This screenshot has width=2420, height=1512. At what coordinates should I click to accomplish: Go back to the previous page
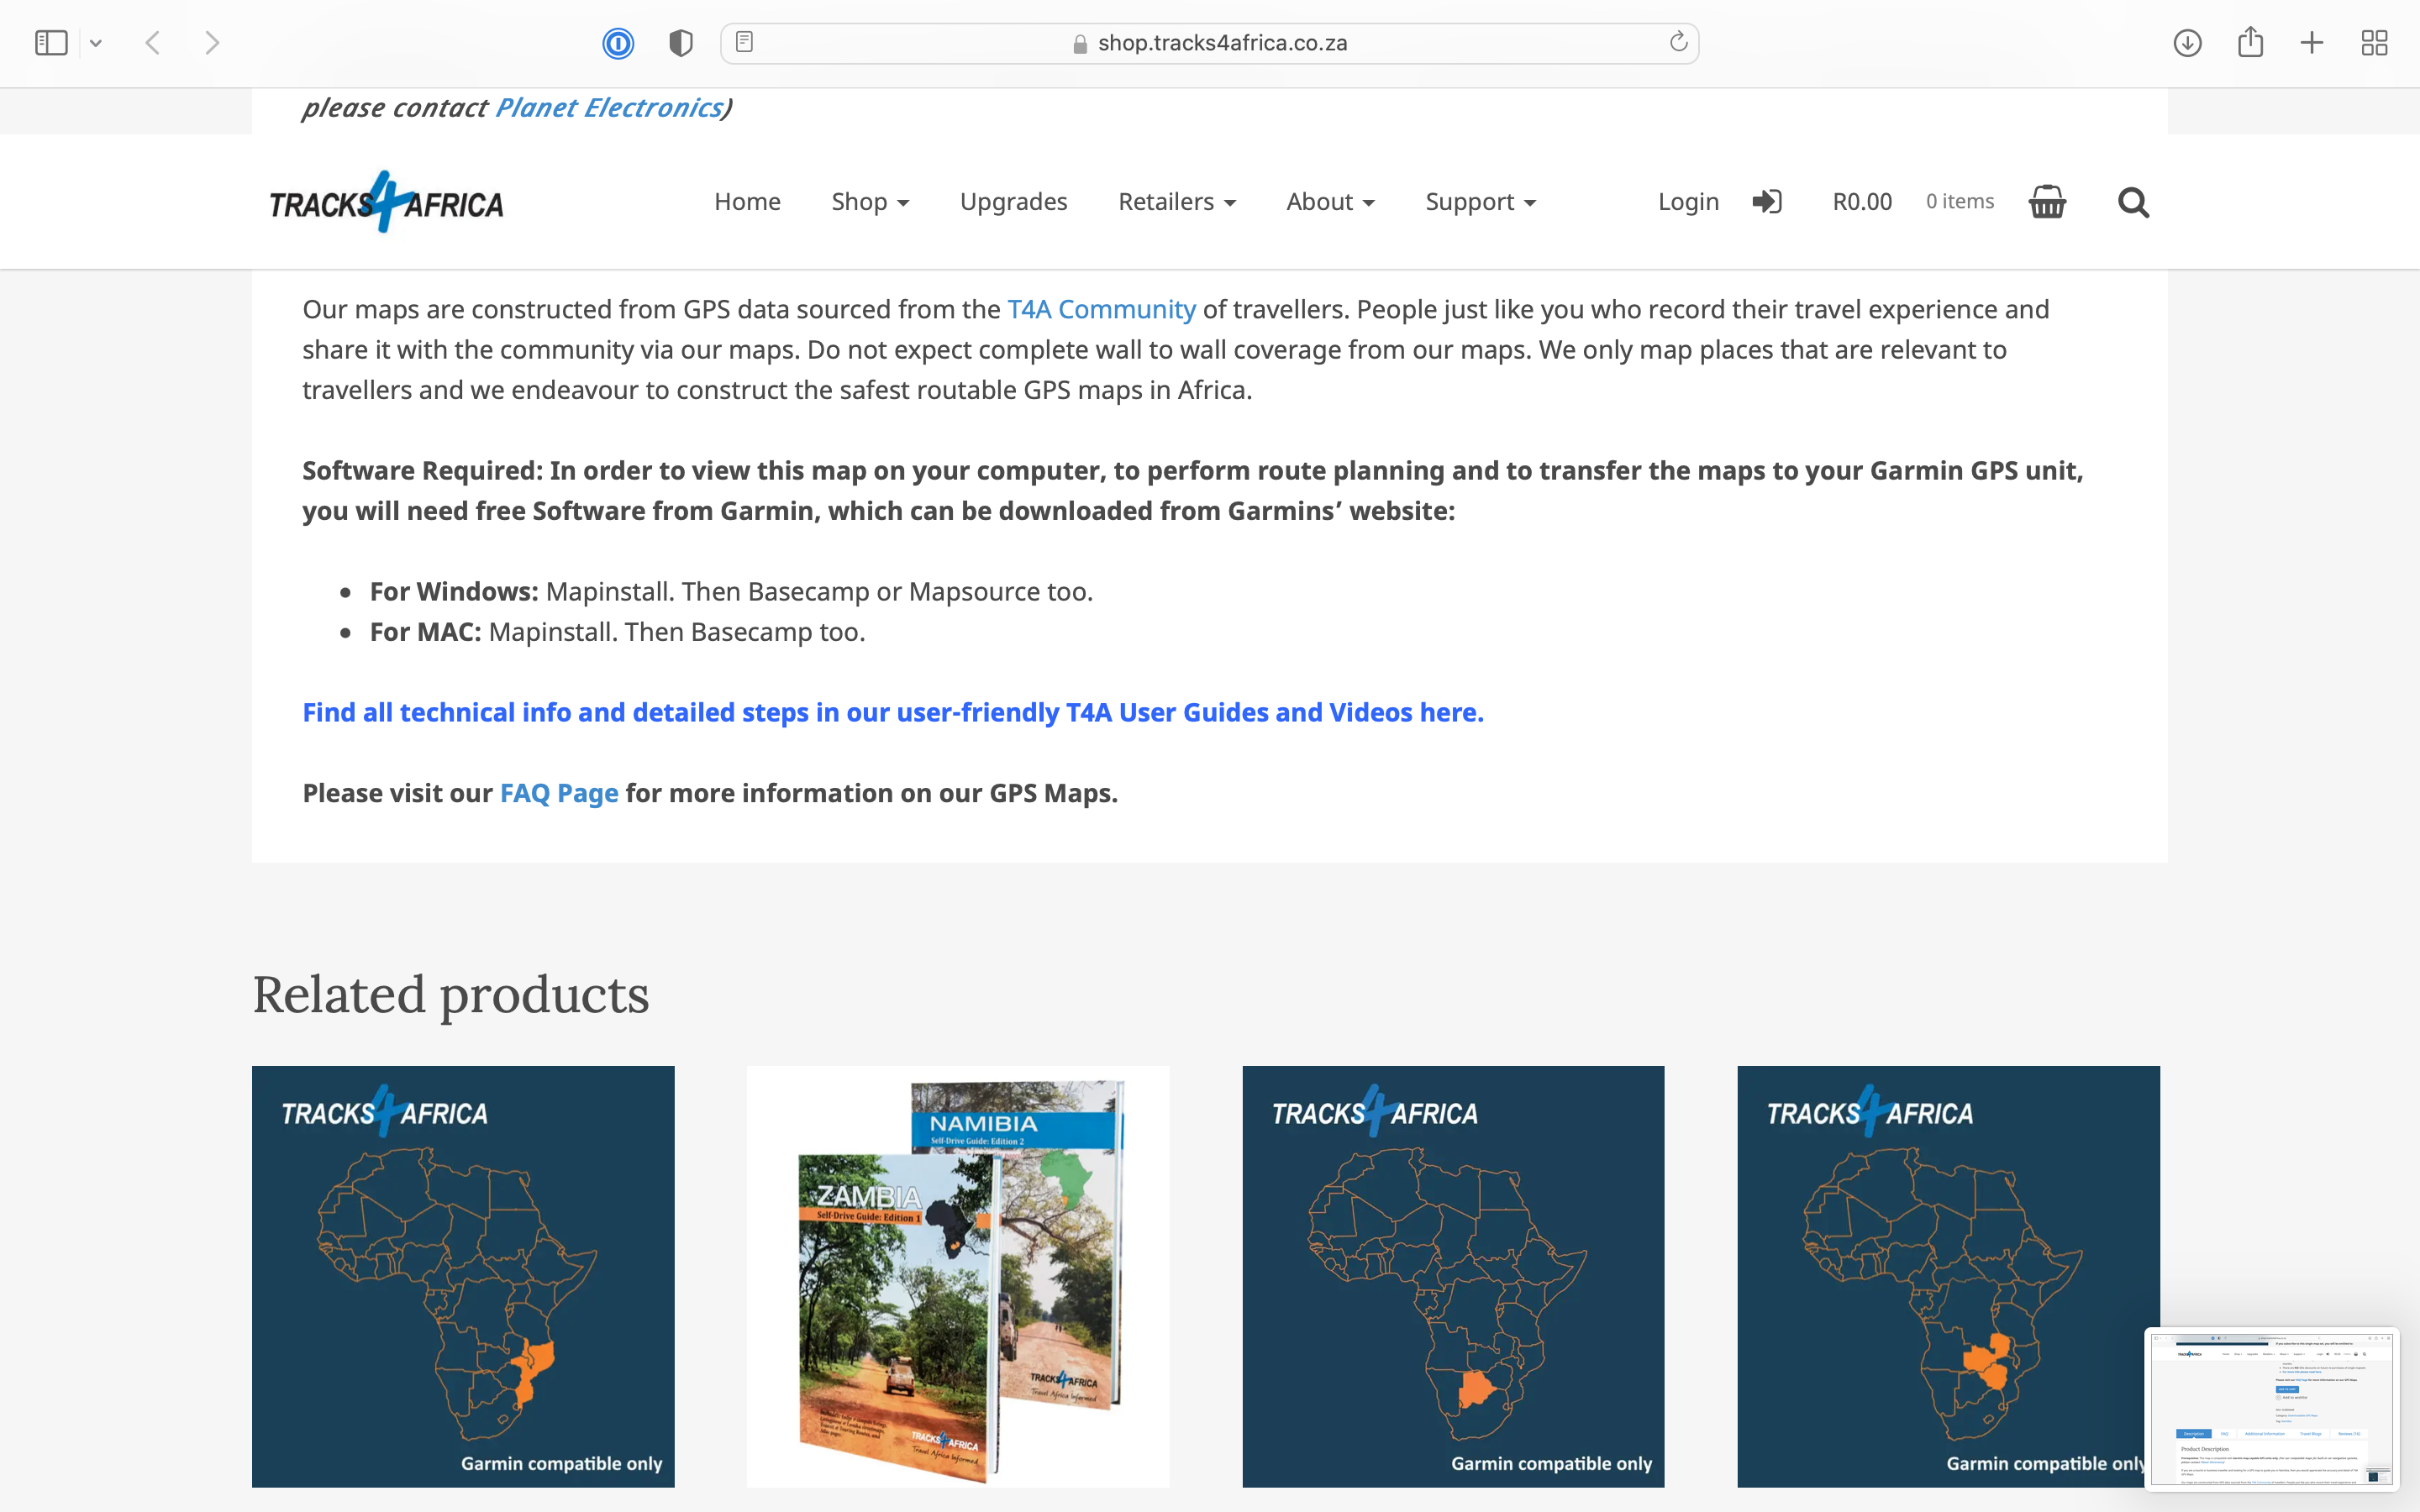click(x=153, y=43)
